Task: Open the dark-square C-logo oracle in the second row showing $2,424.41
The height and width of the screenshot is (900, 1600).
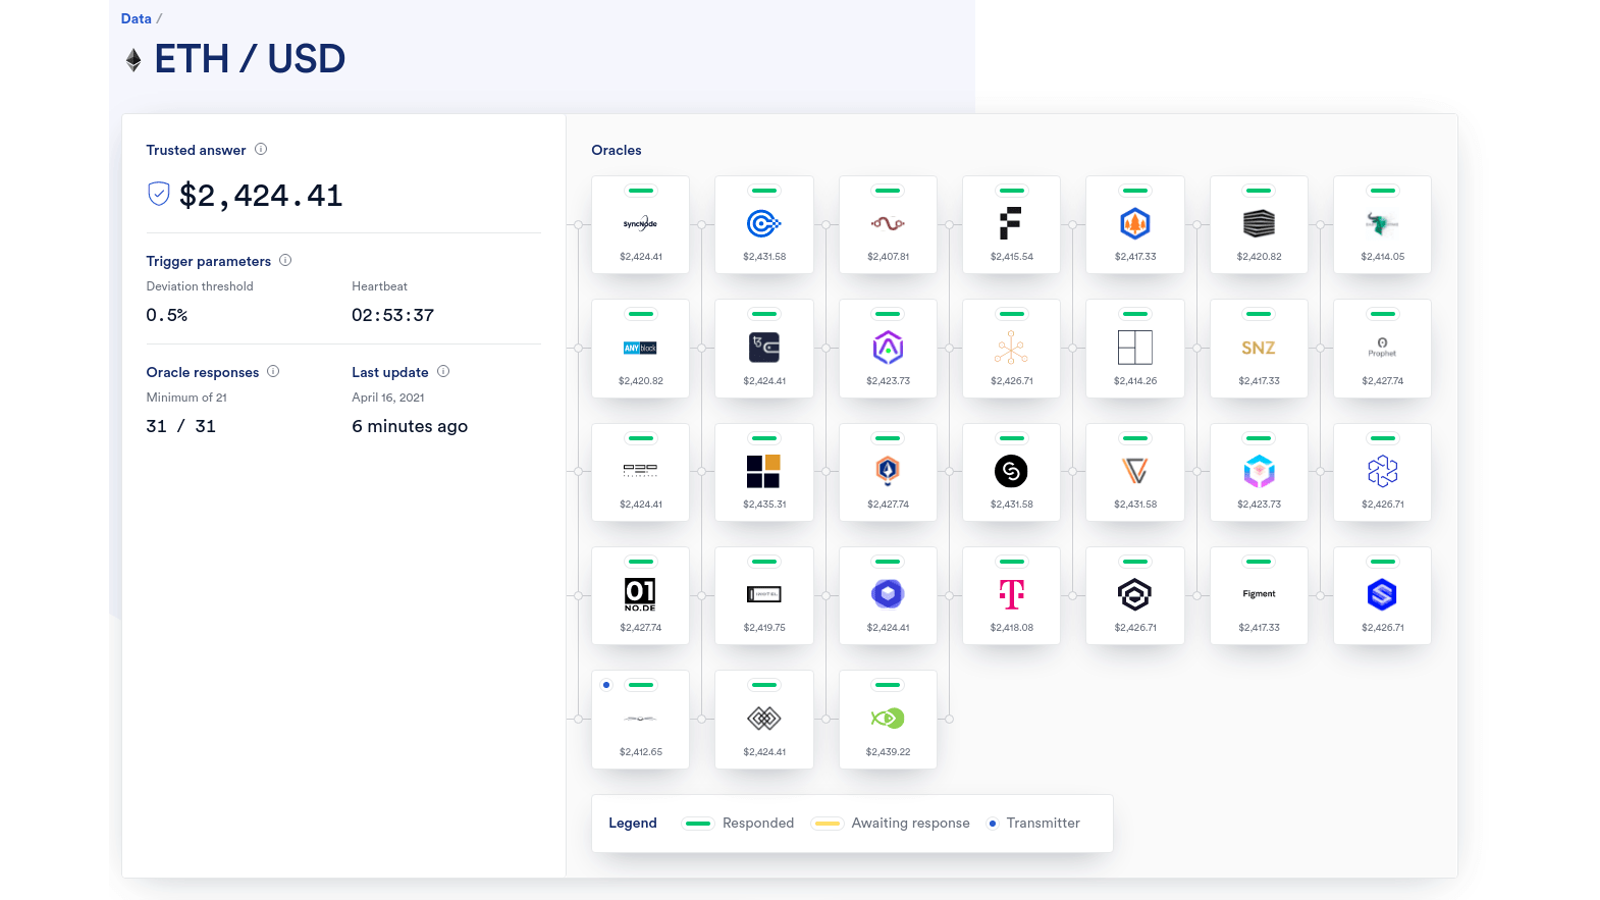Action: (x=764, y=349)
